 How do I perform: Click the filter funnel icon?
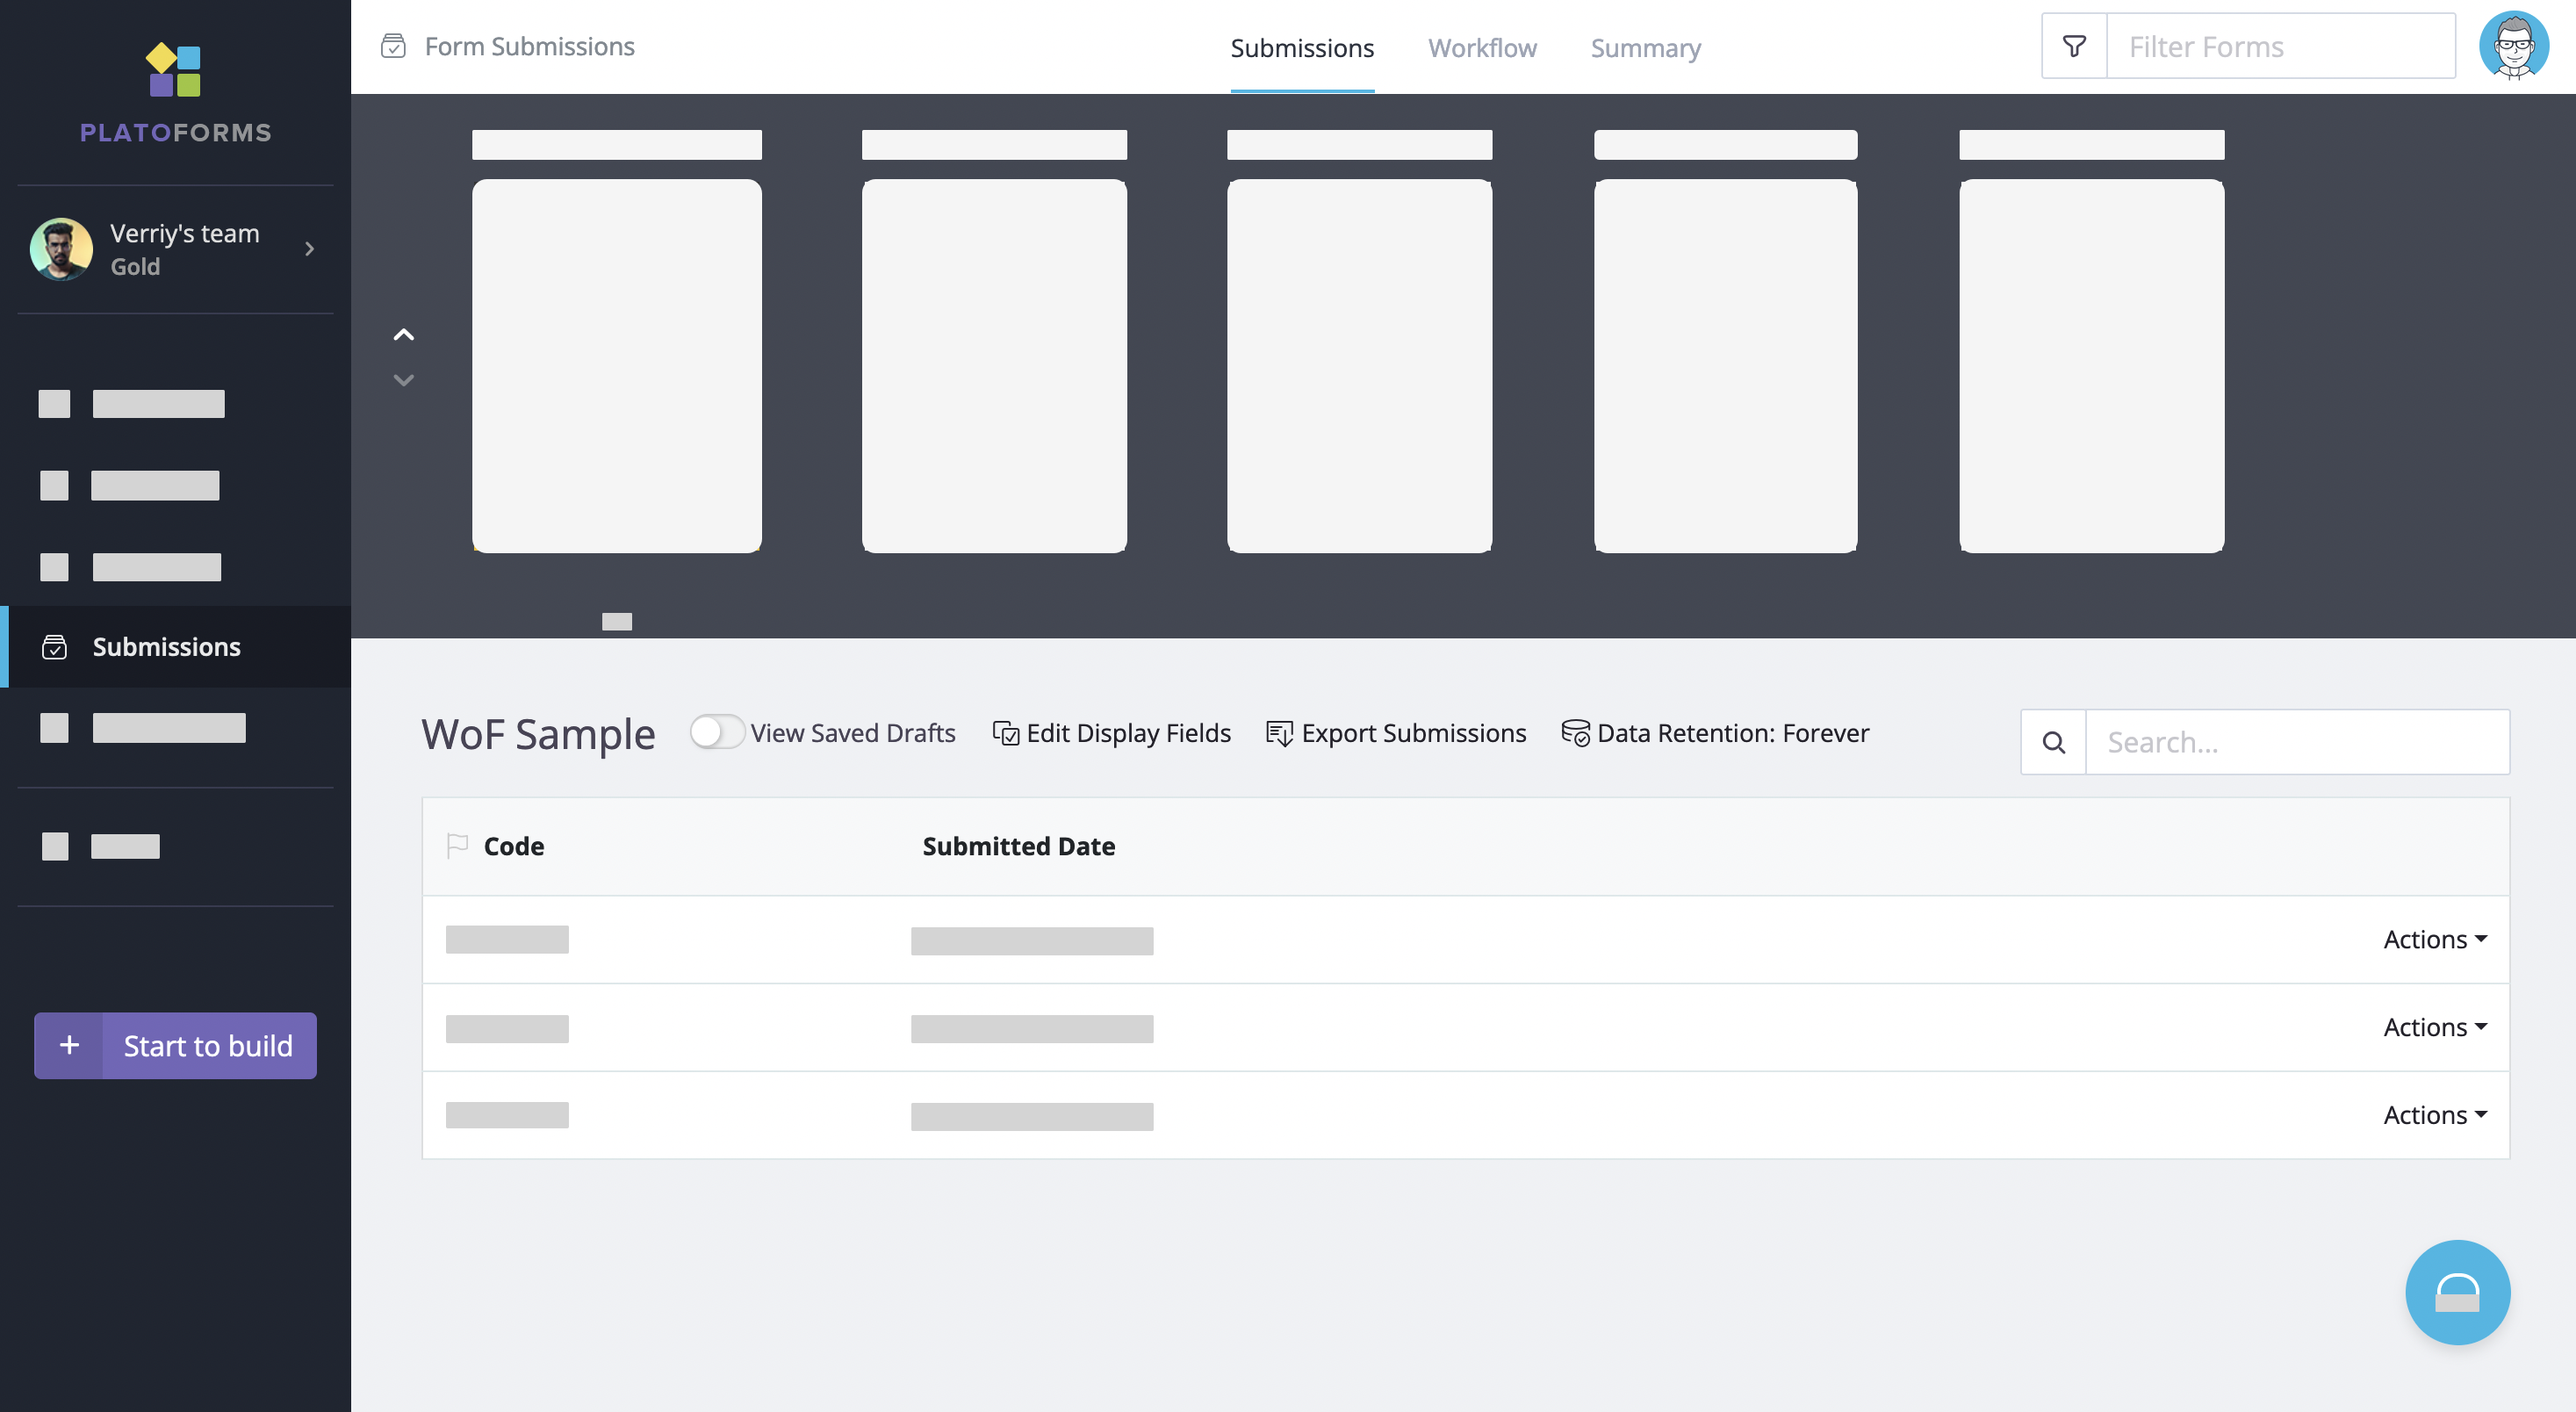coord(2074,46)
